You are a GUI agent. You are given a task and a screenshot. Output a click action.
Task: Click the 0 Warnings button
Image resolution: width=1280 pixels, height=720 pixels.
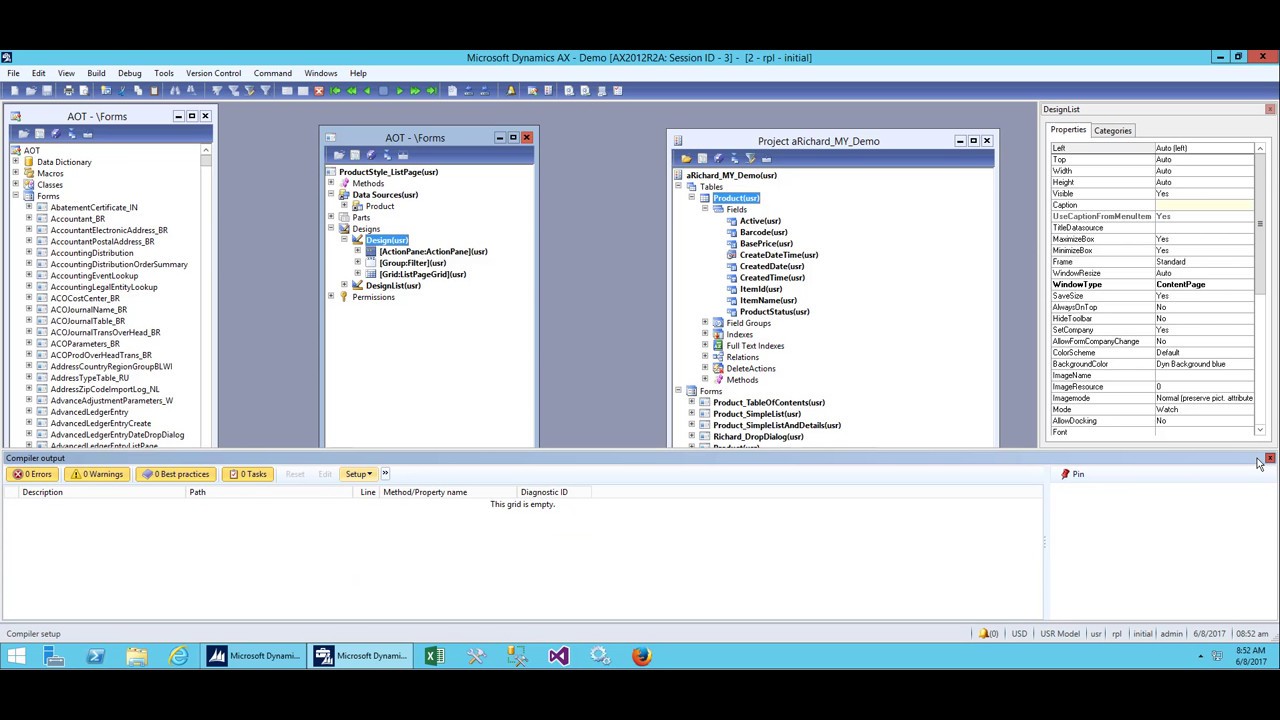[97, 474]
